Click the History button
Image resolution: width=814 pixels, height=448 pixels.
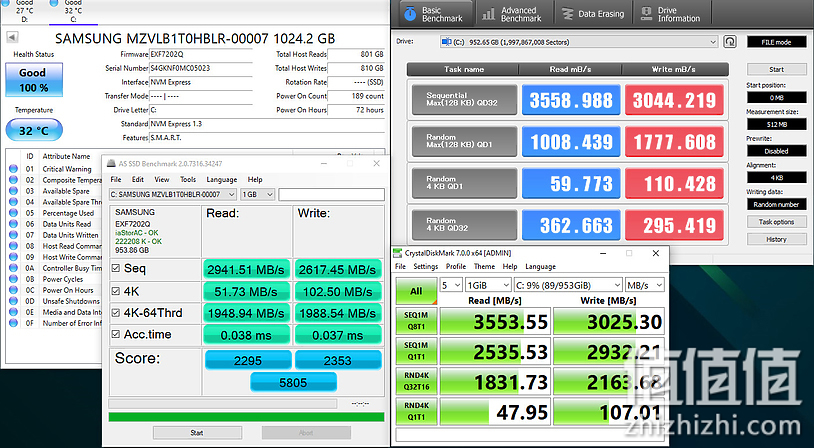click(777, 239)
